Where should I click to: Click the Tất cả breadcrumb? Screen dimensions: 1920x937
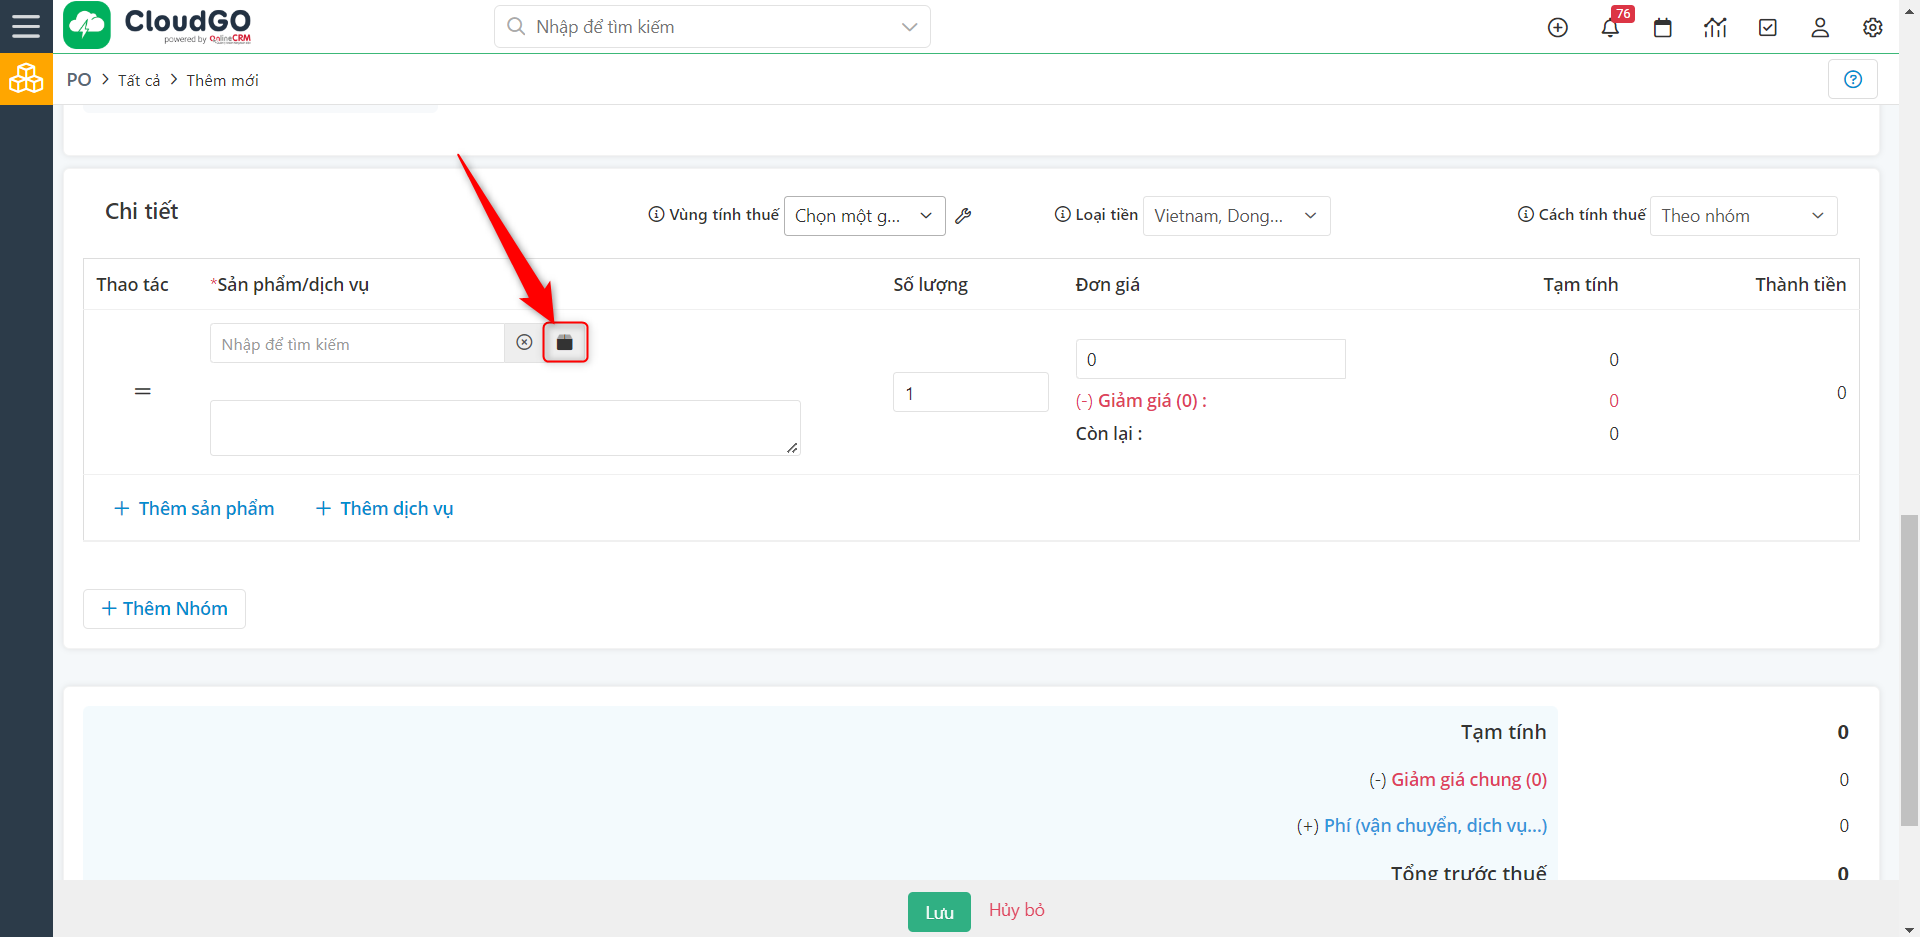click(139, 80)
